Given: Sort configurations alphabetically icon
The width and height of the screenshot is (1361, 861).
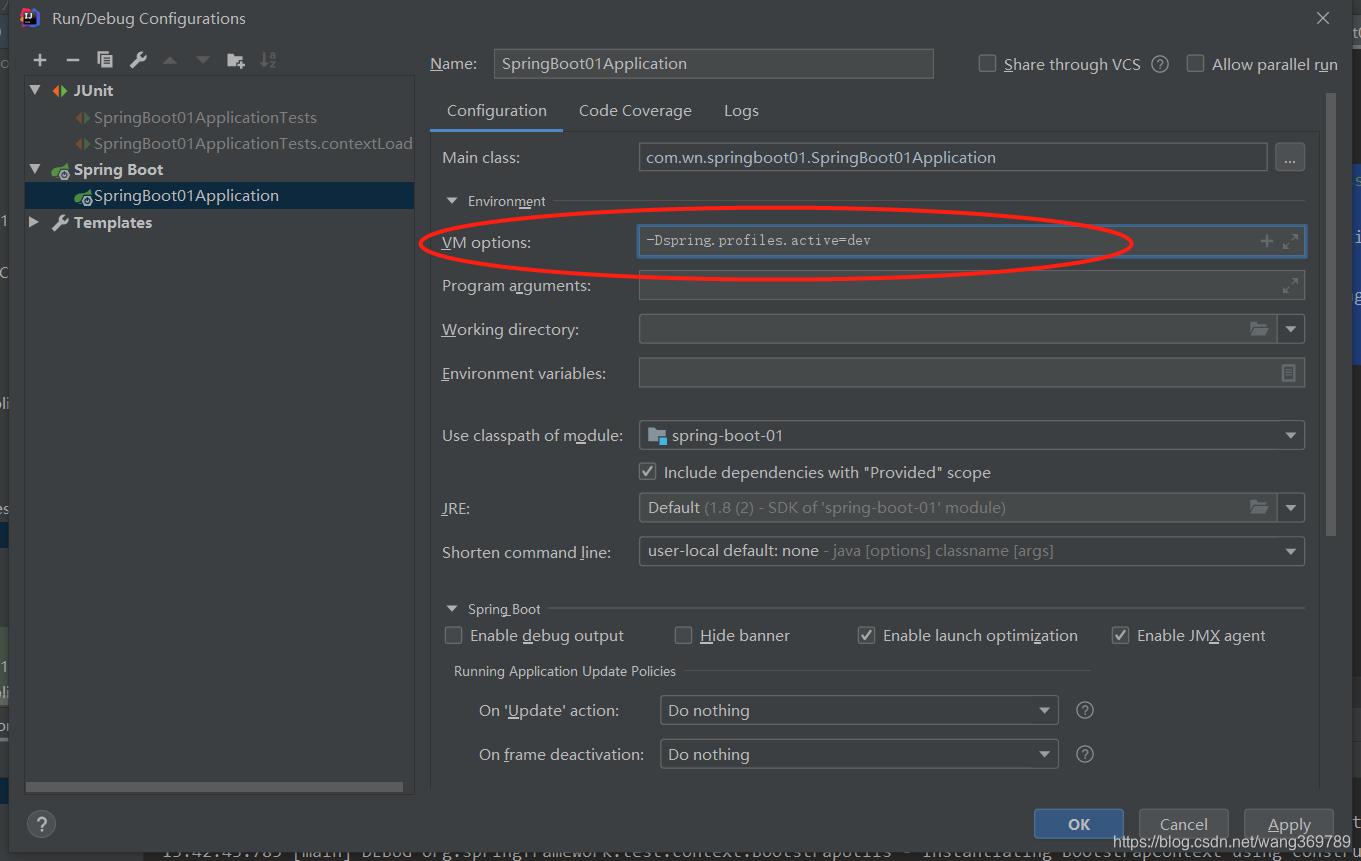Looking at the screenshot, I should 268,60.
